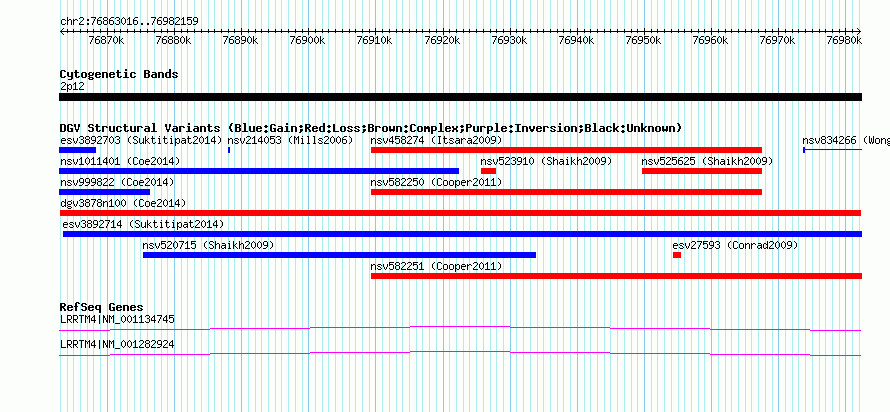Click the red nsv458274 loss bar
Screen dimensions: 890x412
click(x=566, y=150)
